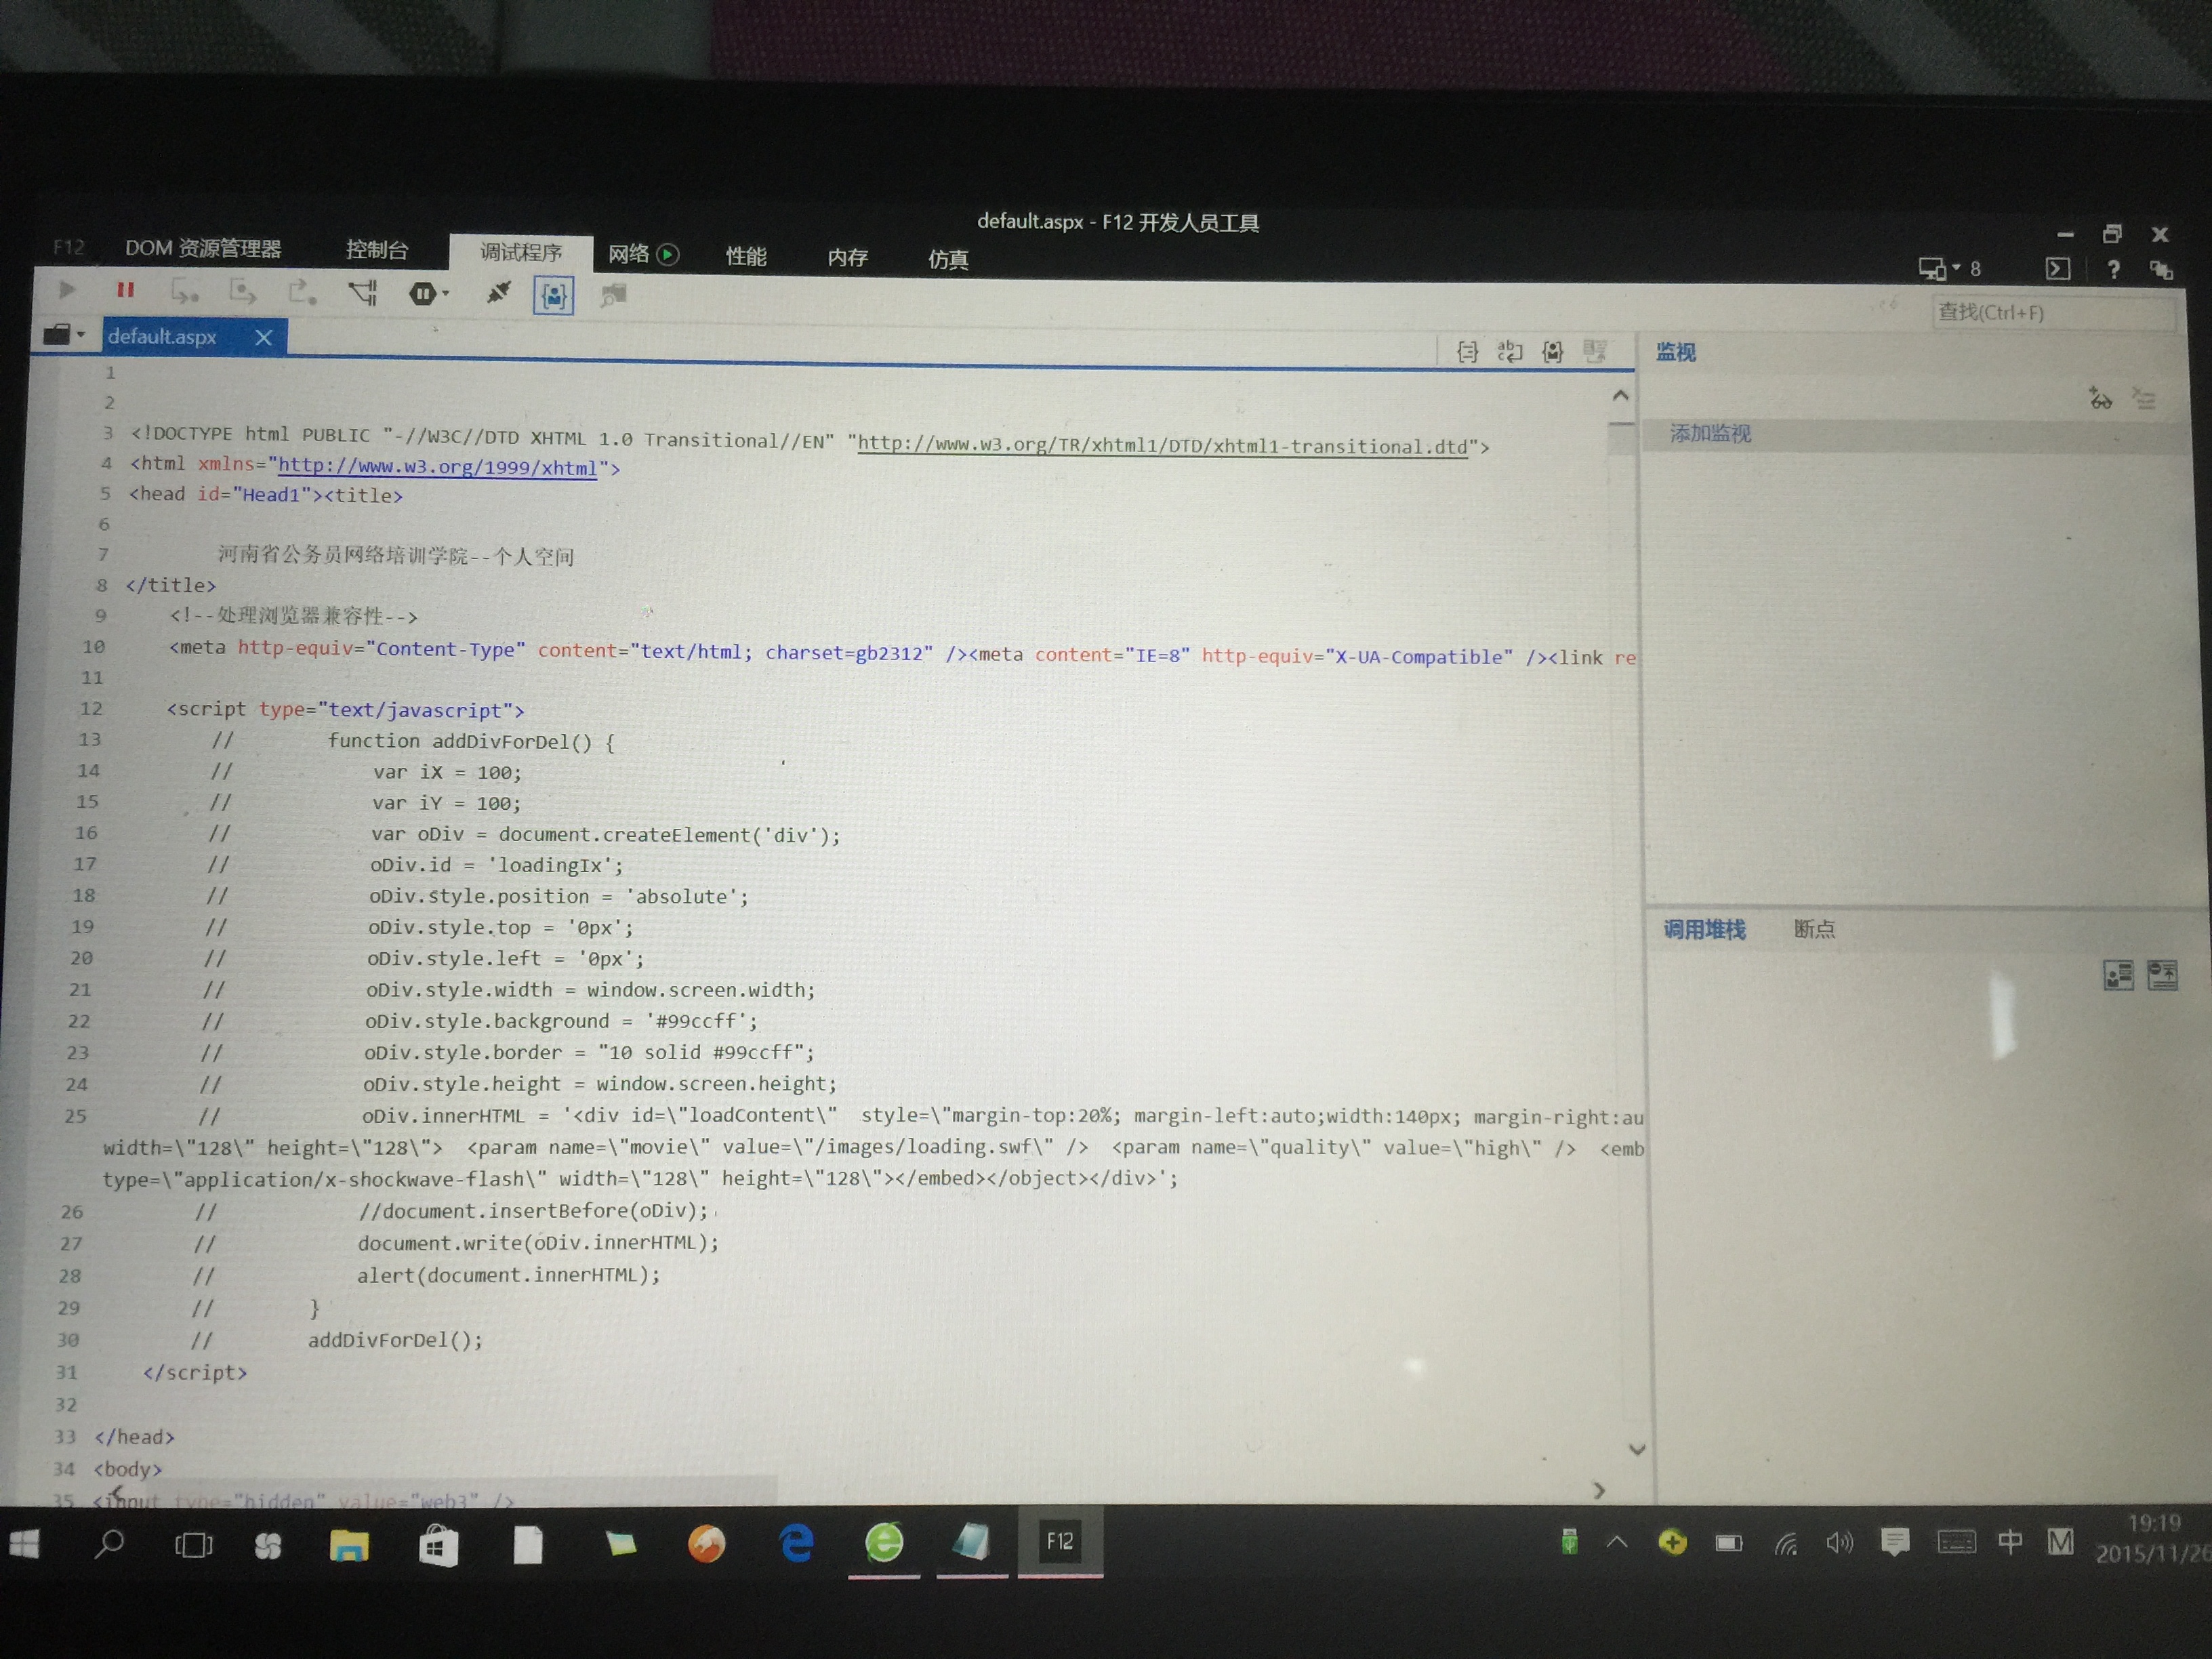The width and height of the screenshot is (2212, 1659).
Task: Click the Break on new worker icon
Action: [362, 292]
